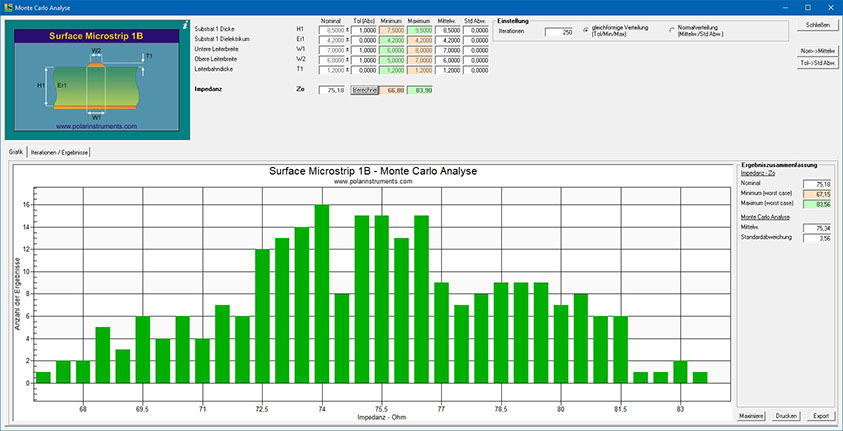Click the H1 Tol (Abs) field
The height and width of the screenshot is (431, 843).
coord(362,30)
